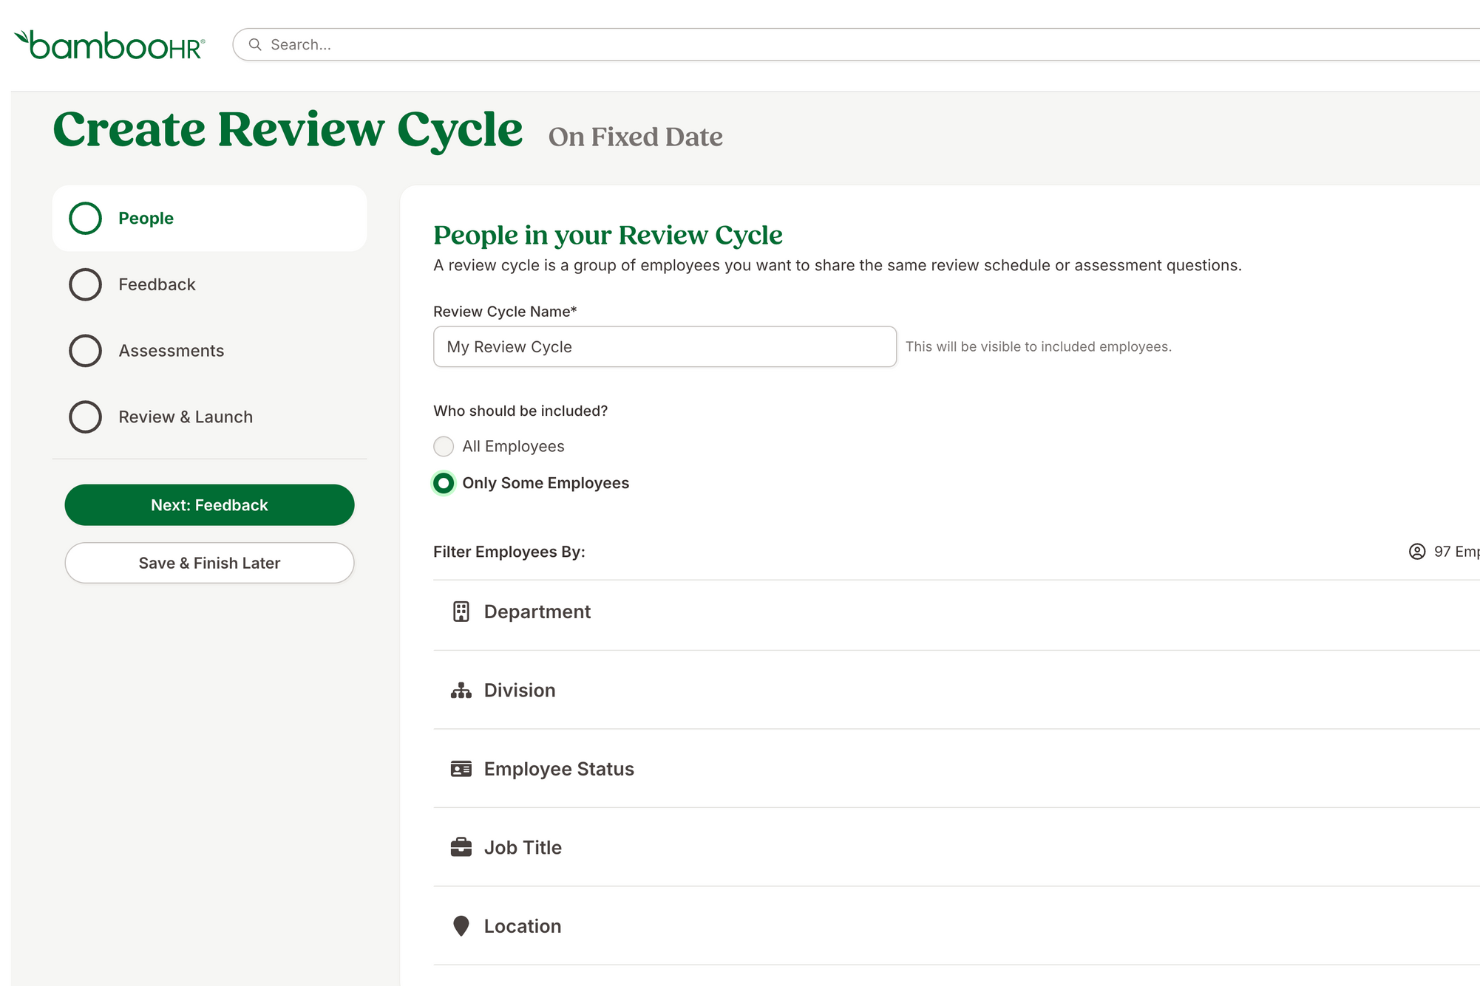The height and width of the screenshot is (987, 1480).
Task: Click the Feedback step circle
Action: (x=85, y=284)
